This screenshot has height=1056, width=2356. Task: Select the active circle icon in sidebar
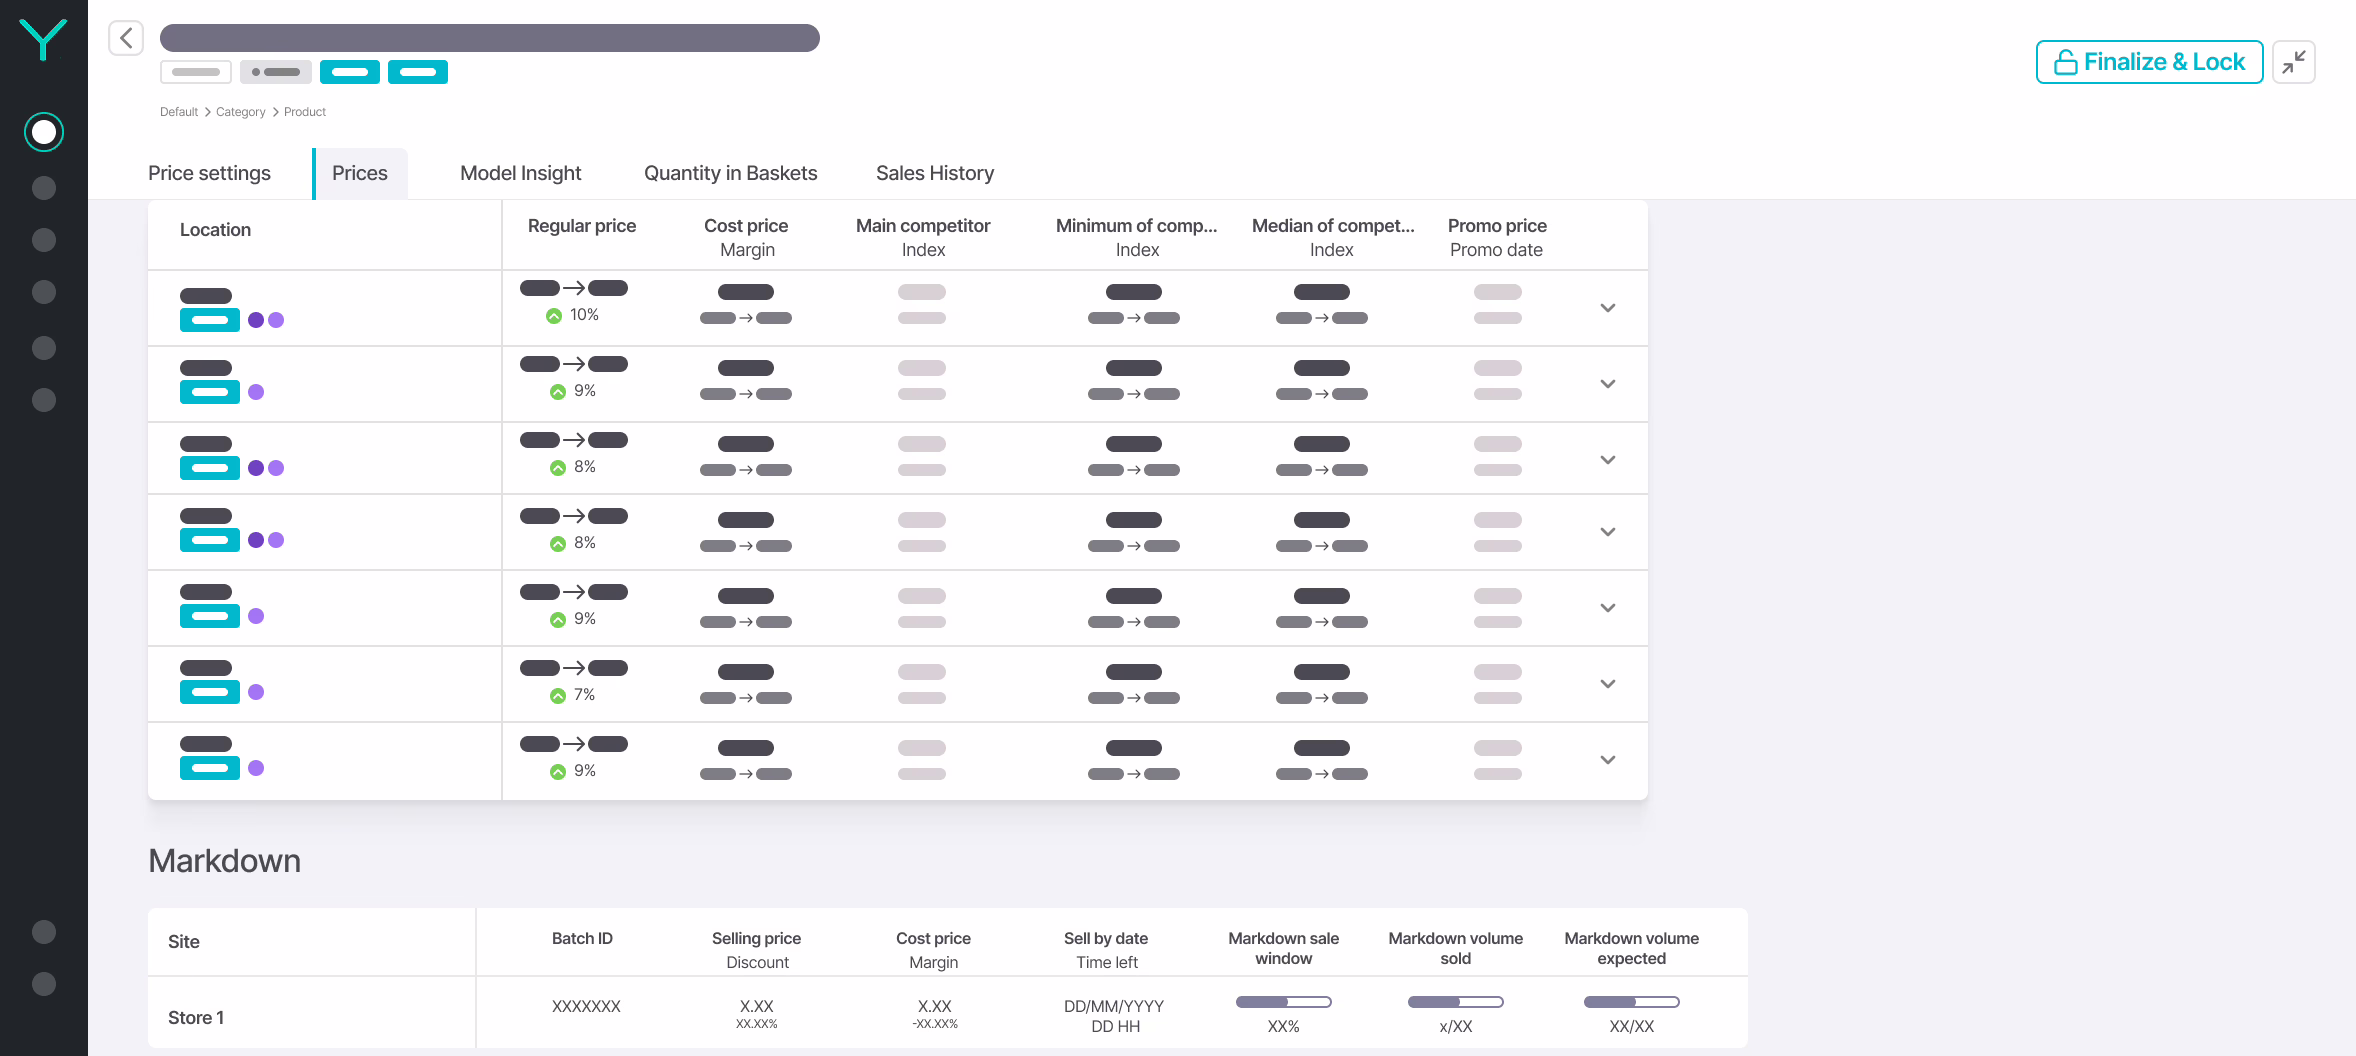(x=44, y=132)
